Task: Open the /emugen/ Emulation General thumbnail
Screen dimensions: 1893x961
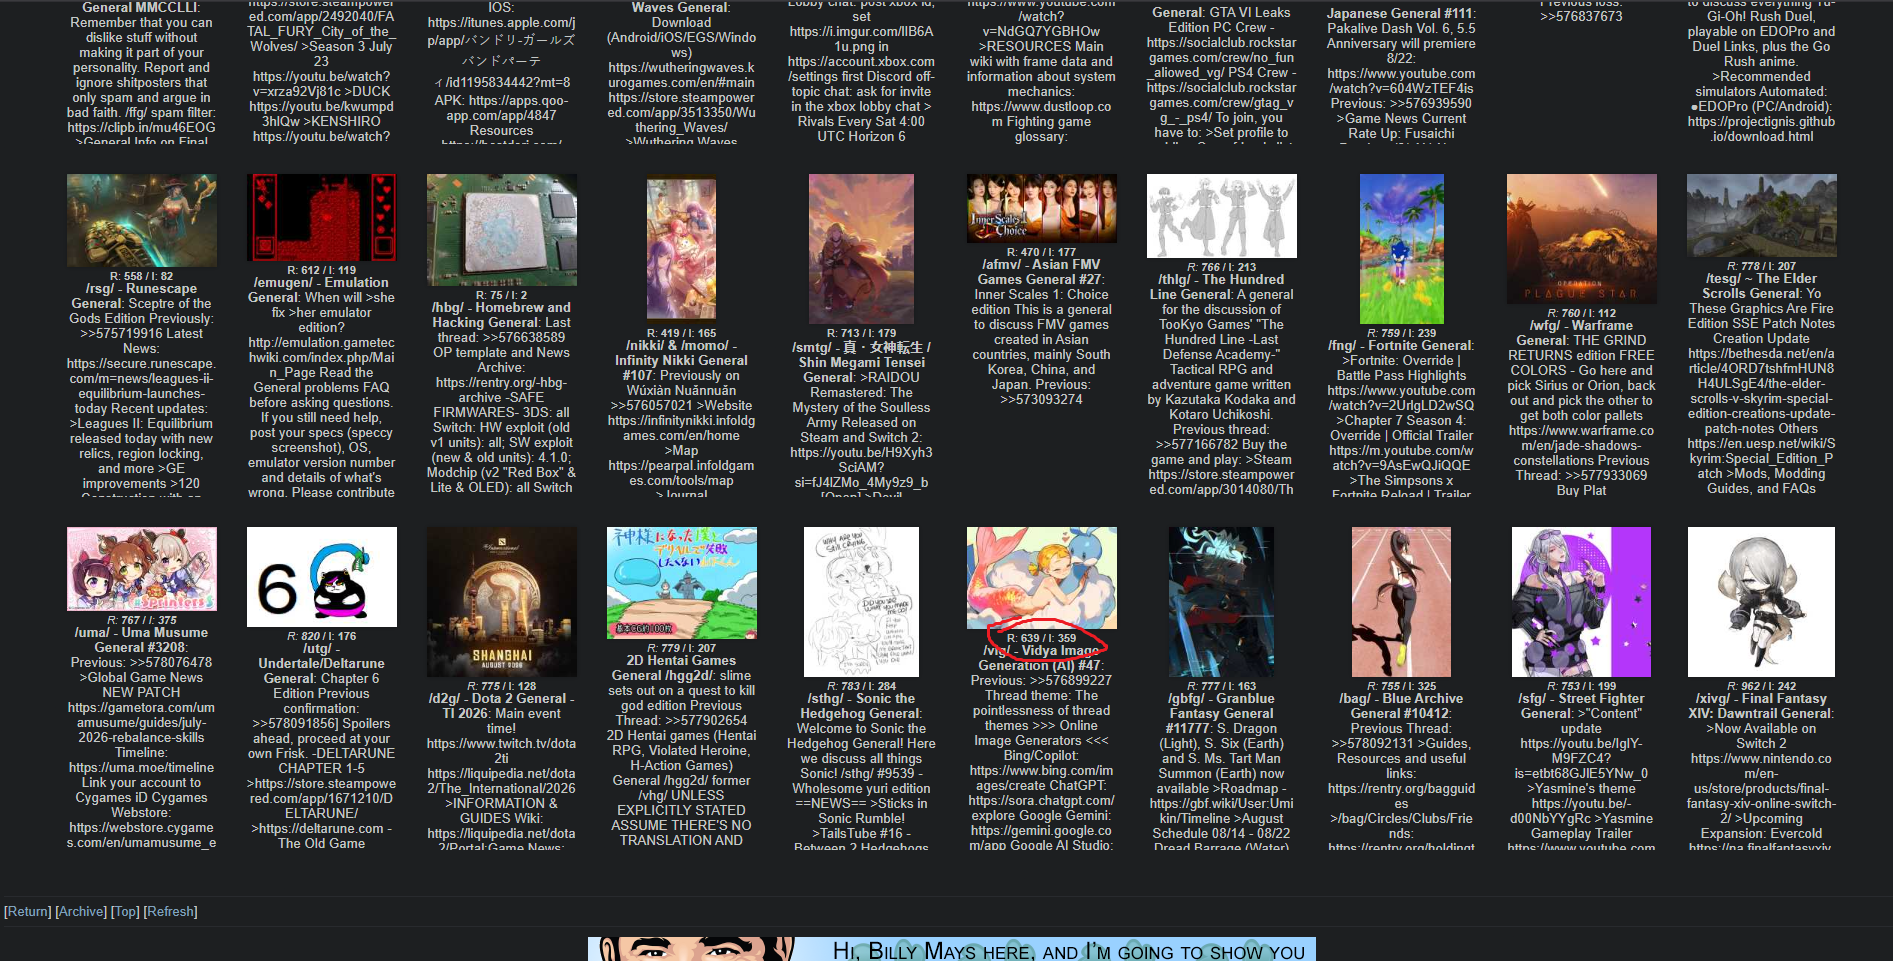Action: pyautogui.click(x=321, y=217)
